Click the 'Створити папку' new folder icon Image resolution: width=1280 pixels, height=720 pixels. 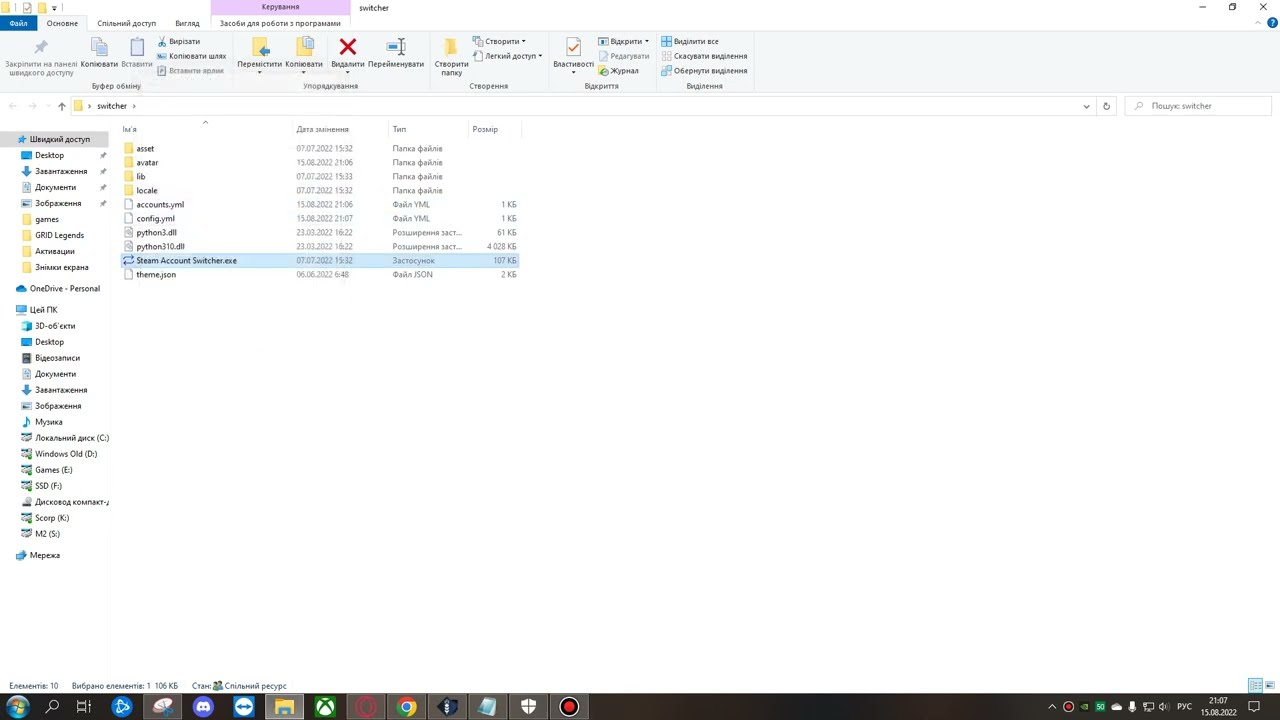pos(451,47)
